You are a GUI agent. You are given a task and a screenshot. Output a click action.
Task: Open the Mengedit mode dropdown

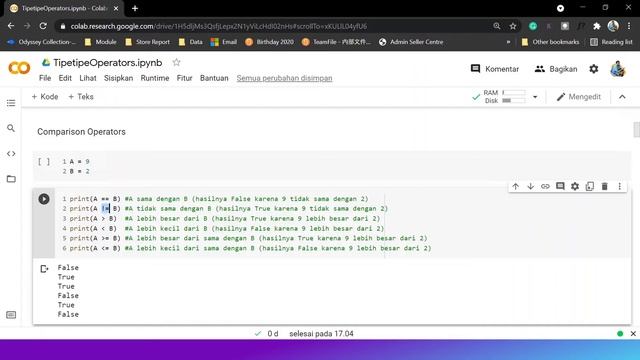point(579,97)
